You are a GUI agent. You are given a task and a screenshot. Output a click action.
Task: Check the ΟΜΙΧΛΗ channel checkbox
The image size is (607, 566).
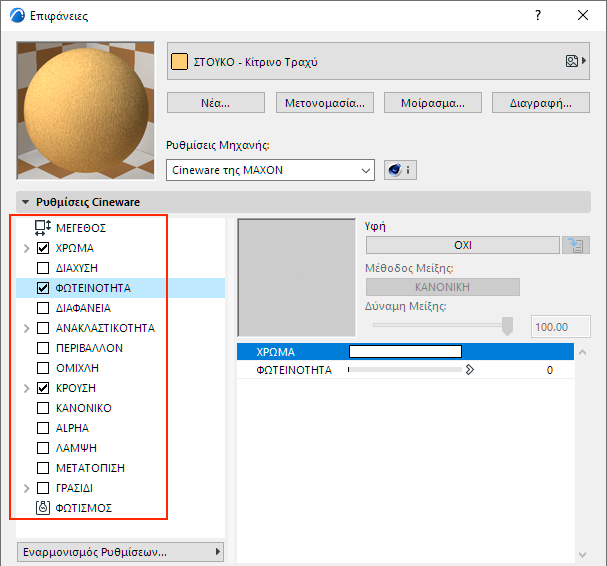tap(43, 368)
